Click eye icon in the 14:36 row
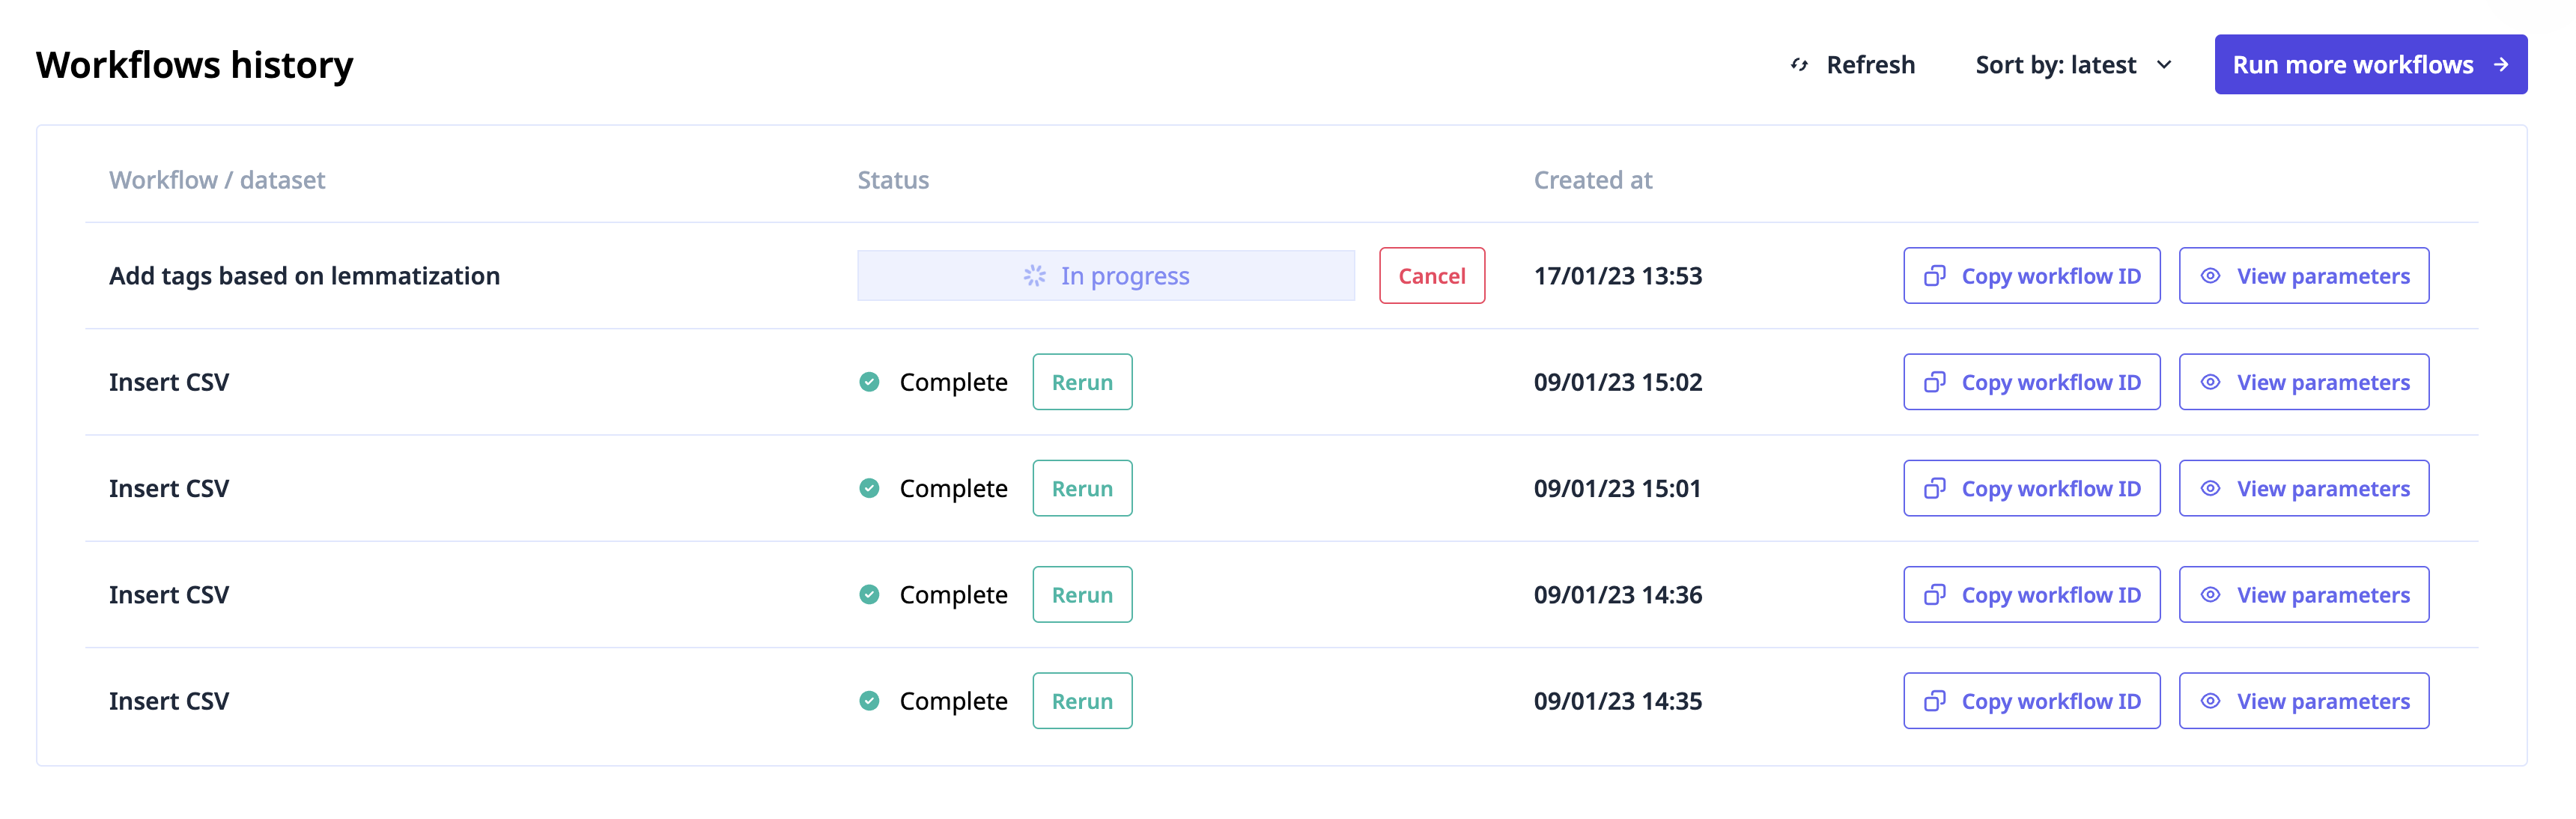2576x819 pixels. click(x=2210, y=595)
